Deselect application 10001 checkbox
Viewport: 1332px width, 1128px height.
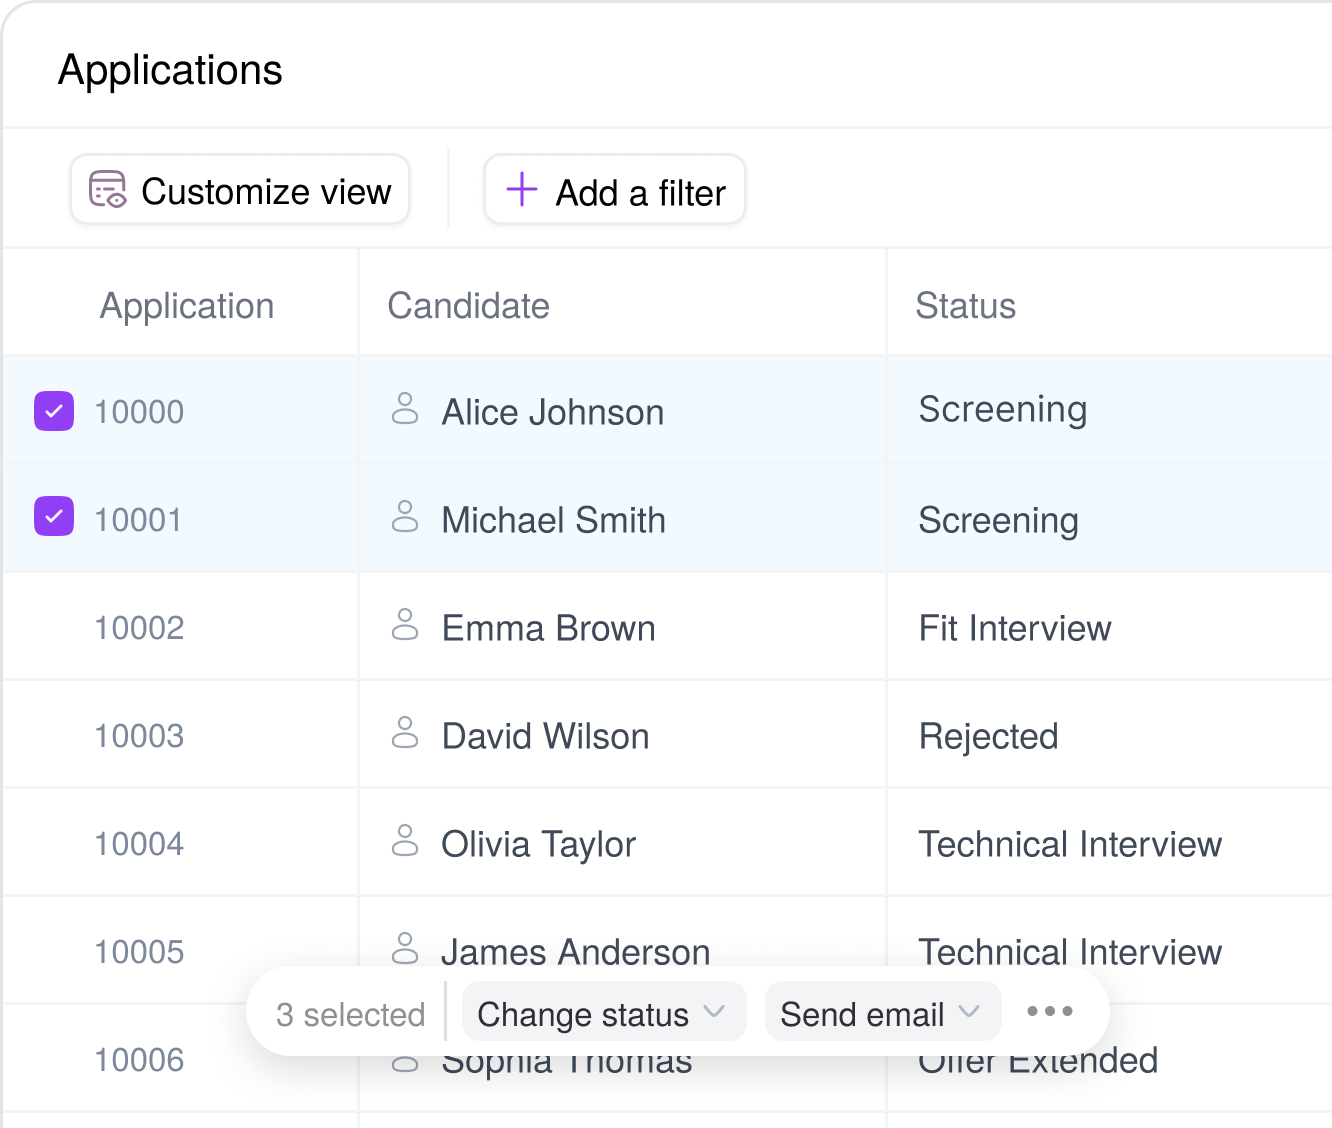click(54, 516)
